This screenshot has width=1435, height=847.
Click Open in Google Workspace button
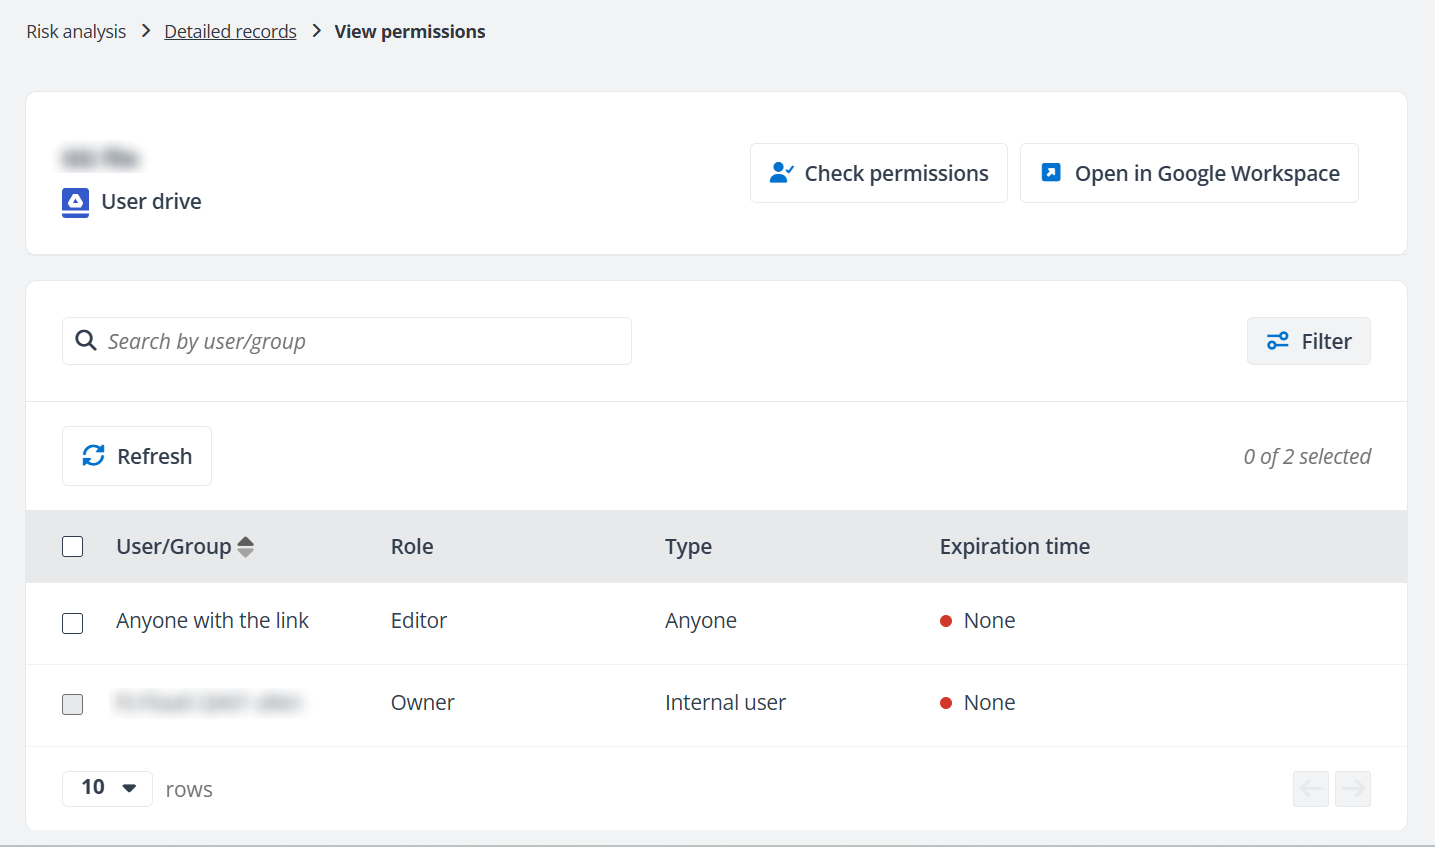[1189, 173]
